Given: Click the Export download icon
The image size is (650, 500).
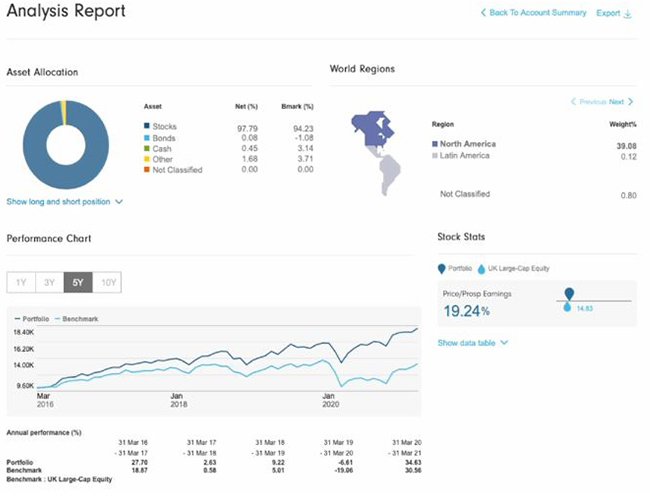Looking at the screenshot, I should click(x=628, y=14).
